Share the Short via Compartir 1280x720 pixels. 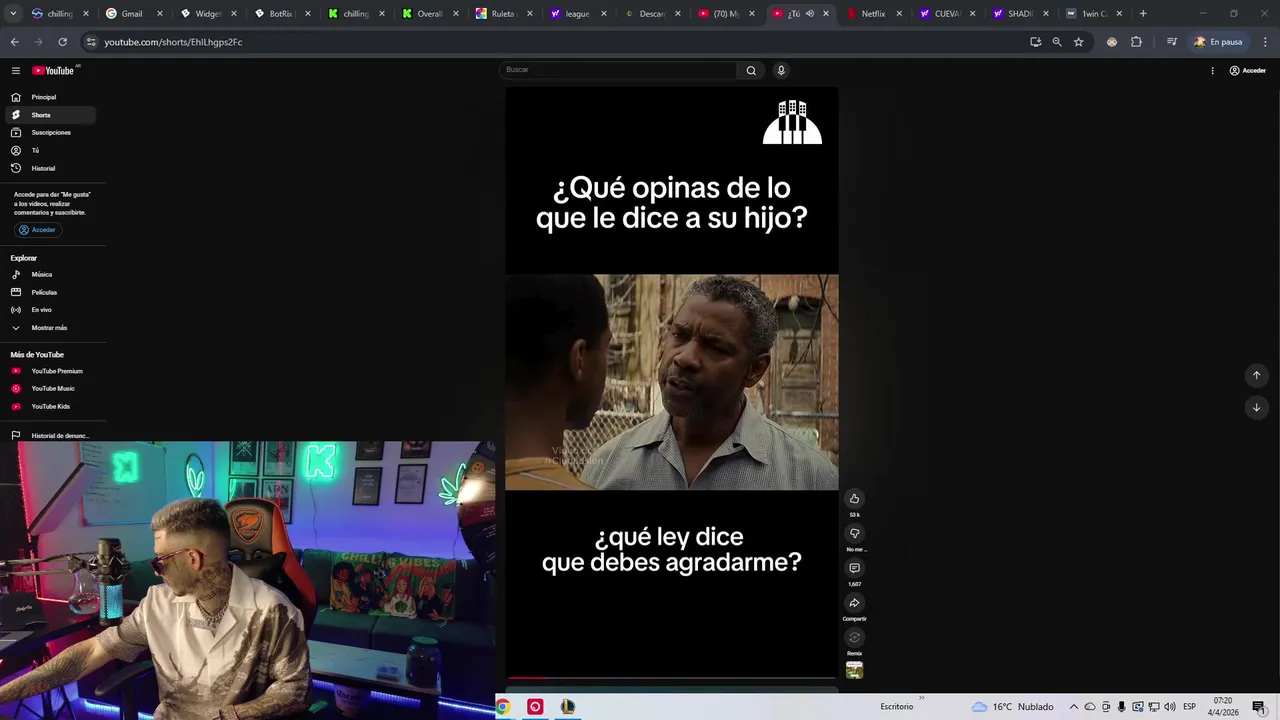click(x=854, y=603)
